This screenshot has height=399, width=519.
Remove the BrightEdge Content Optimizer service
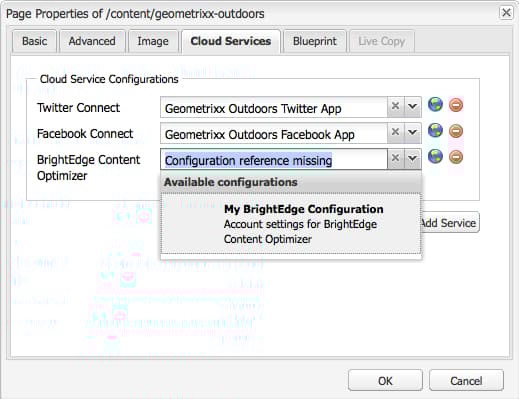click(456, 157)
